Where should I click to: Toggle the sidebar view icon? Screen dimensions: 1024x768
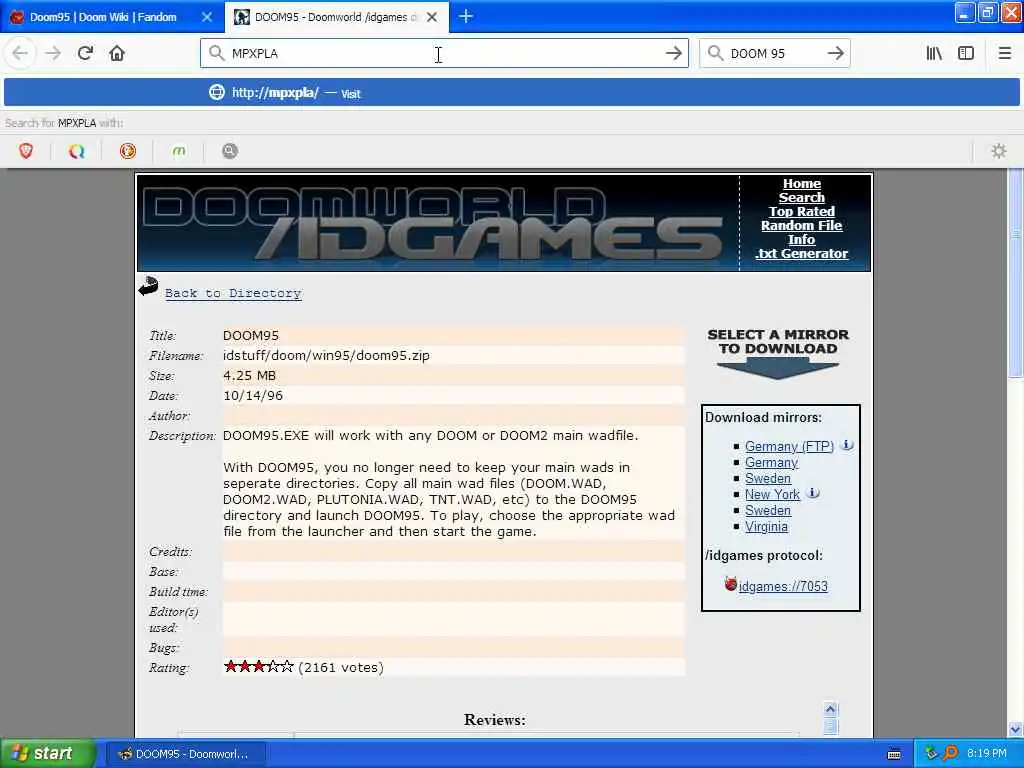966,53
